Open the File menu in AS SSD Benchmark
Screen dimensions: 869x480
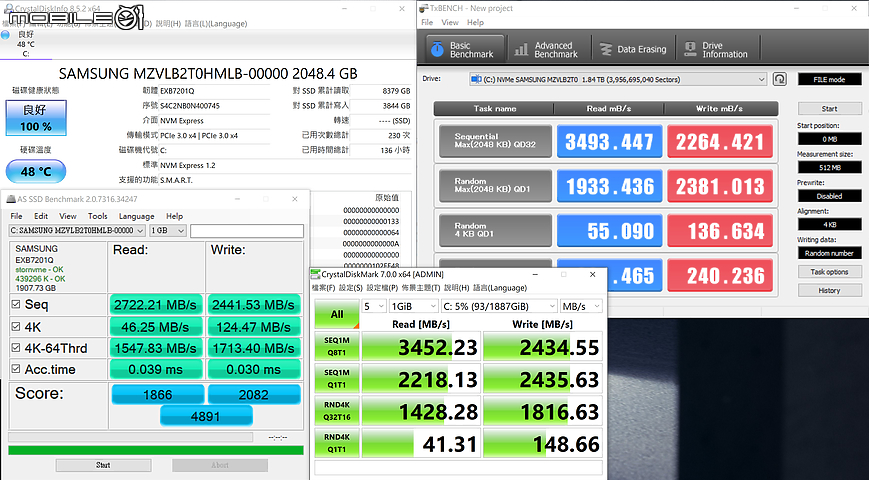(17, 216)
